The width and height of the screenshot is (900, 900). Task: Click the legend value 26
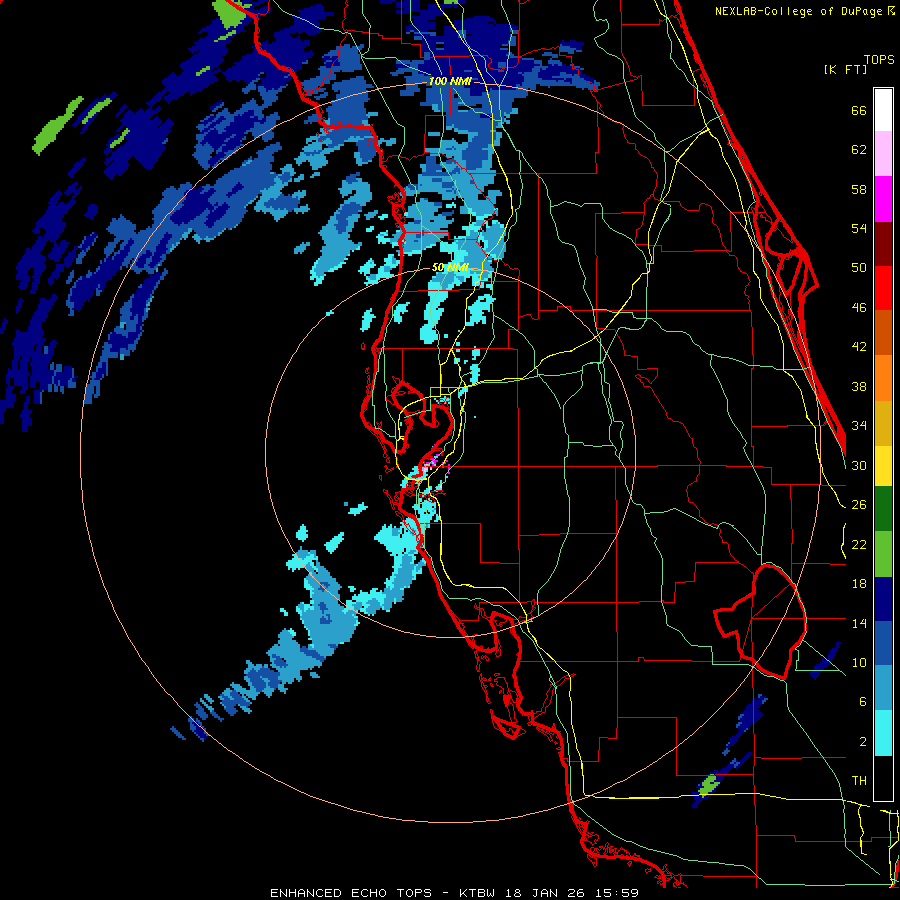coord(859,505)
